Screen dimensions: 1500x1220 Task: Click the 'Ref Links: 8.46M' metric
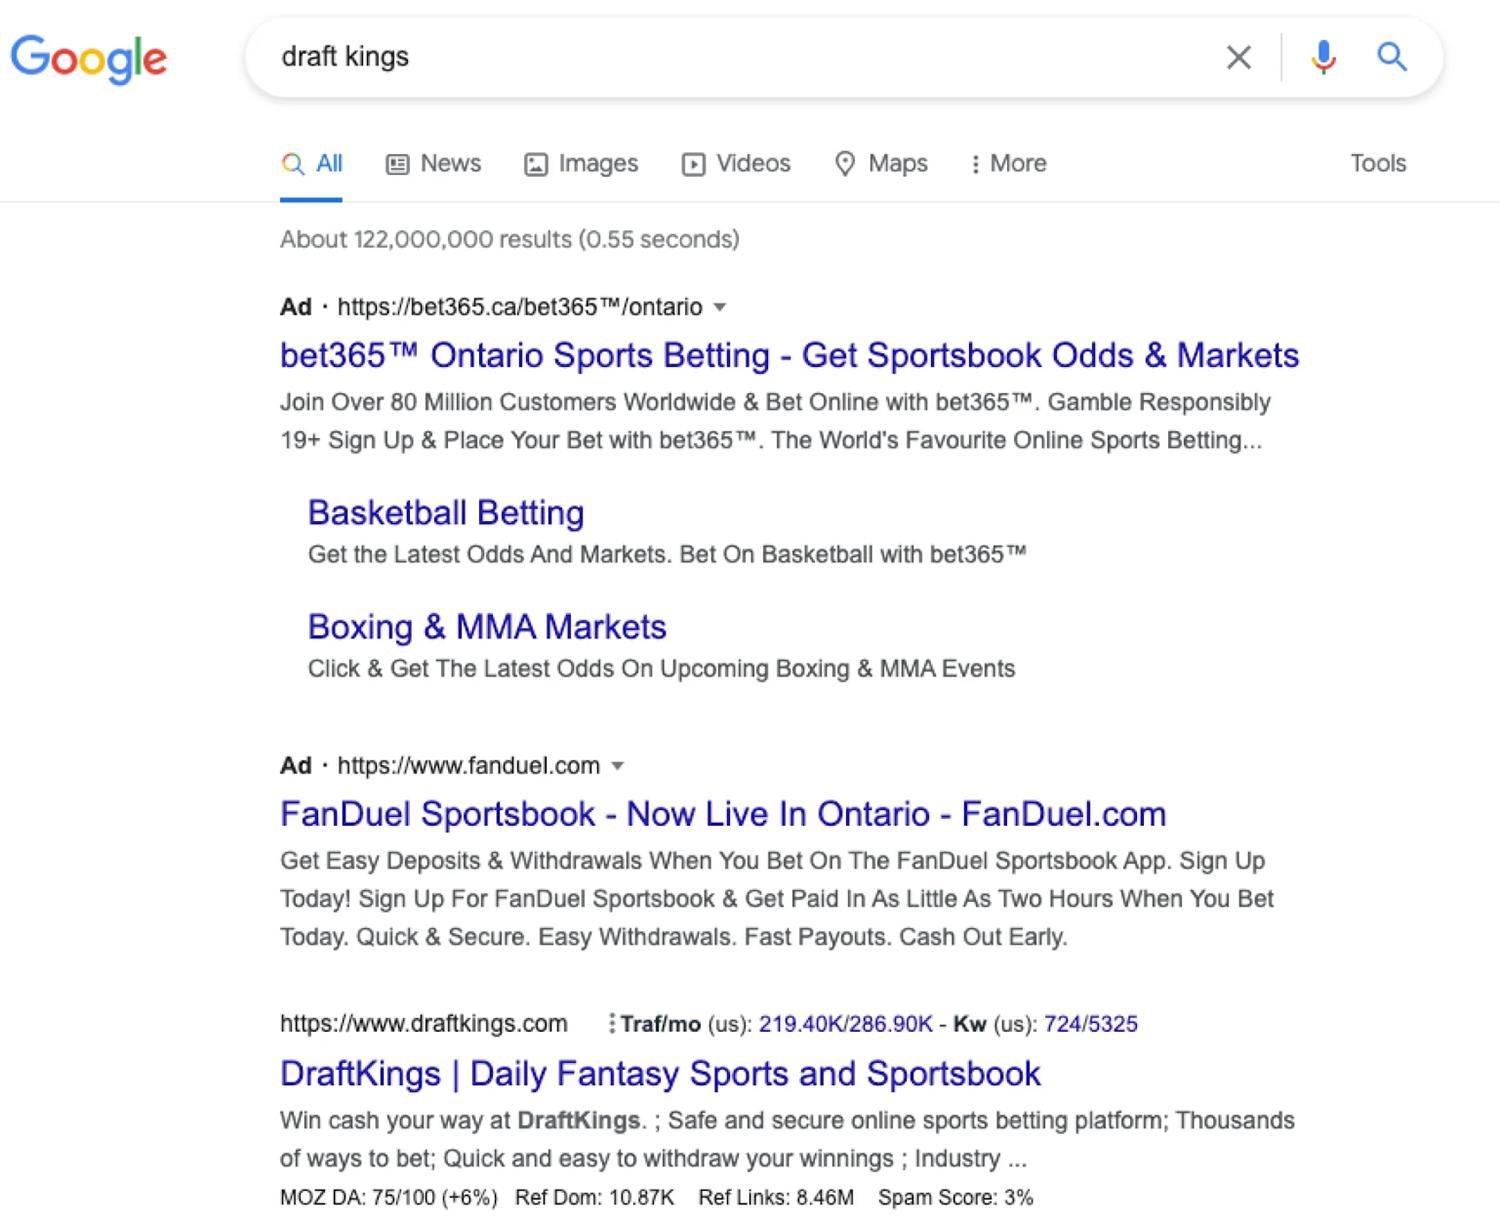[776, 1197]
